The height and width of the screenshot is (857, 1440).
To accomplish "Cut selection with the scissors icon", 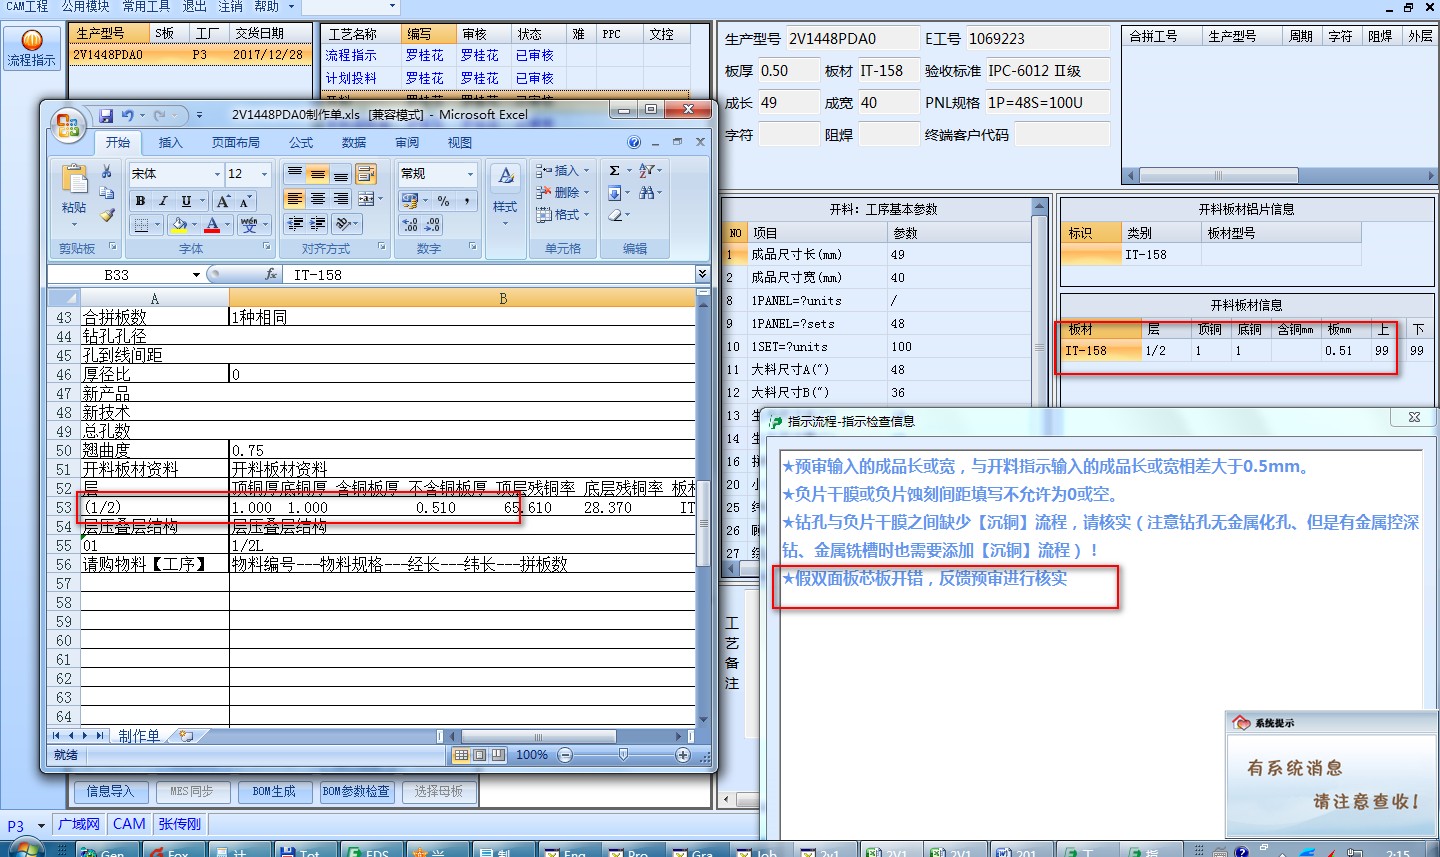I will pyautogui.click(x=107, y=172).
